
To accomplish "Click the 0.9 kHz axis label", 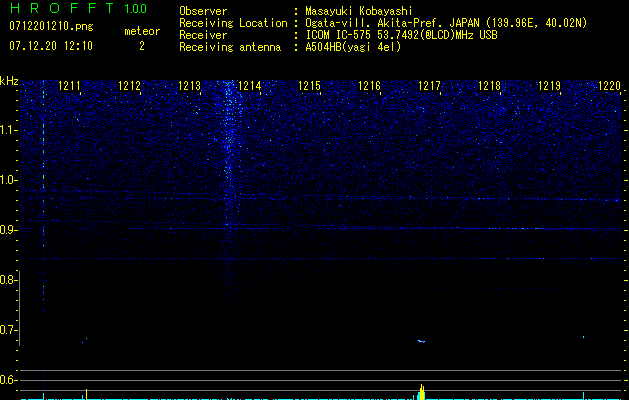I will (x=8, y=230).
